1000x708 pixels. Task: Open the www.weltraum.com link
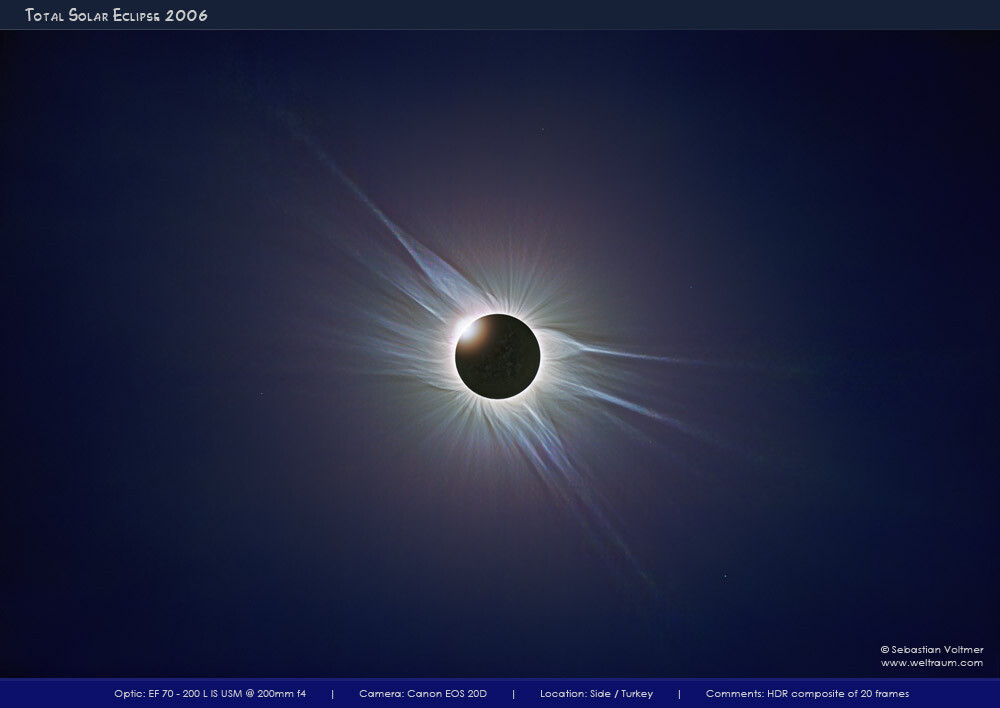click(931, 663)
